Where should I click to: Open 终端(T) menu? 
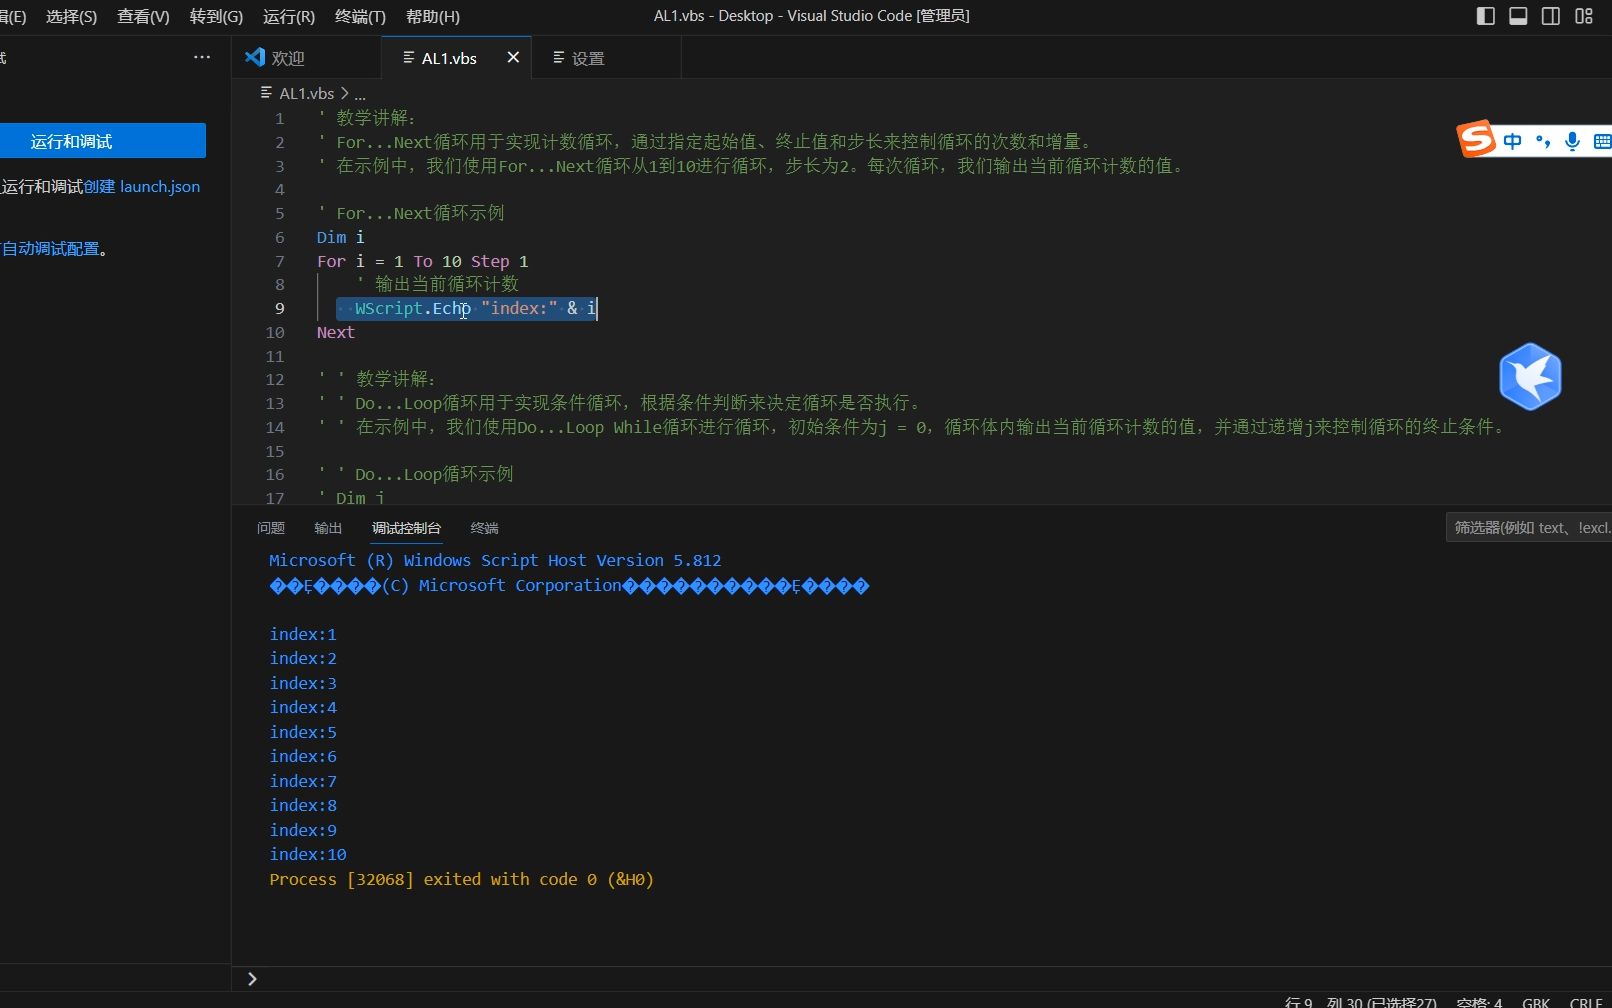360,16
